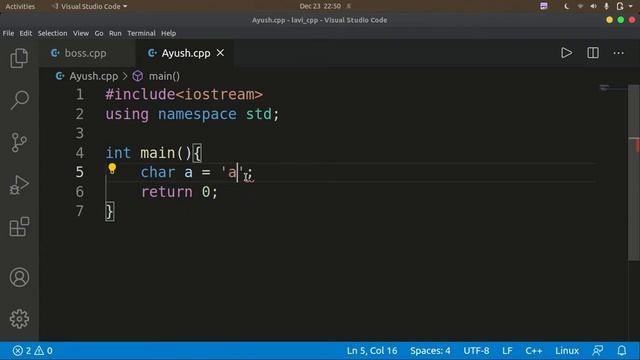
Task: Click 'using namespace std;' on line 2
Action: tap(192, 114)
